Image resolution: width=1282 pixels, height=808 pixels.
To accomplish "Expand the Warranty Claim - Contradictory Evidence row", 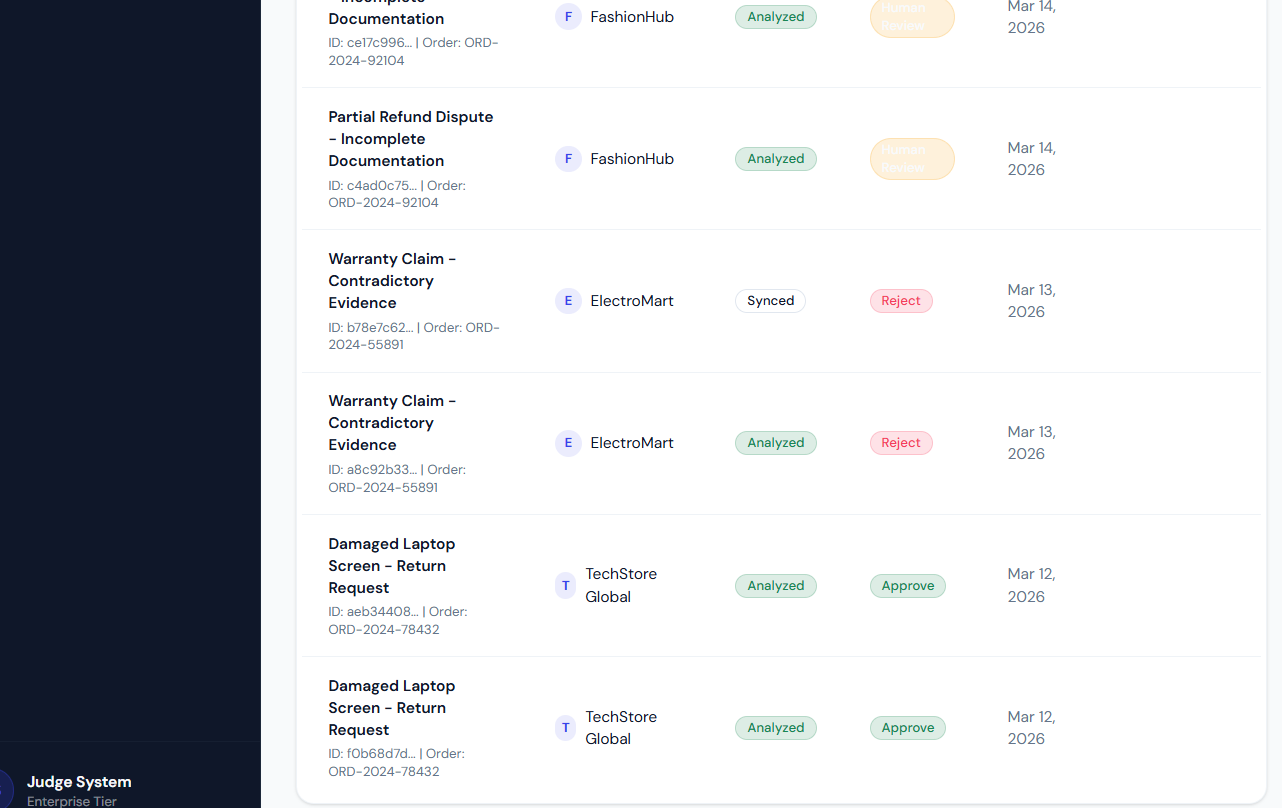I will pos(392,280).
